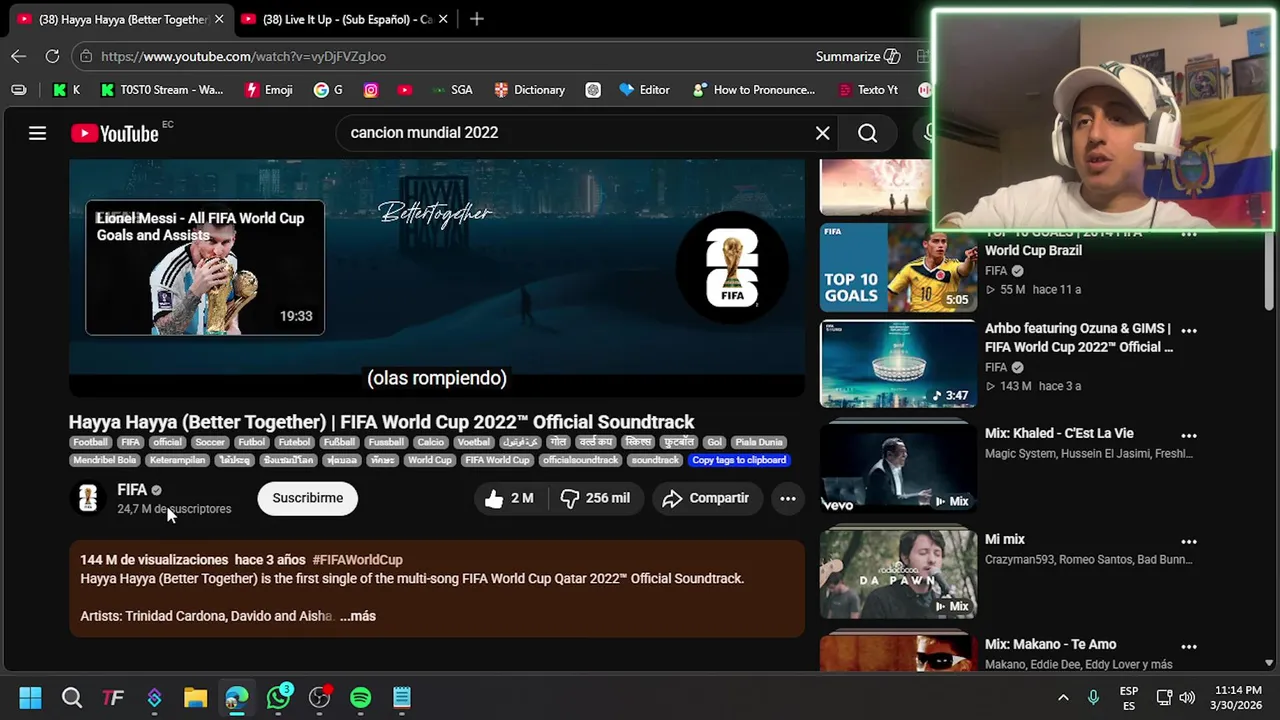
Task: Open the Windows Start menu
Action: 30,697
